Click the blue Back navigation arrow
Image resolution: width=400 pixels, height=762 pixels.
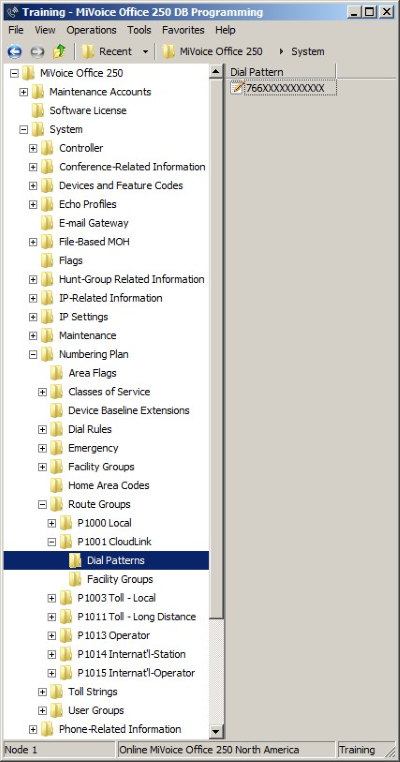pos(15,52)
